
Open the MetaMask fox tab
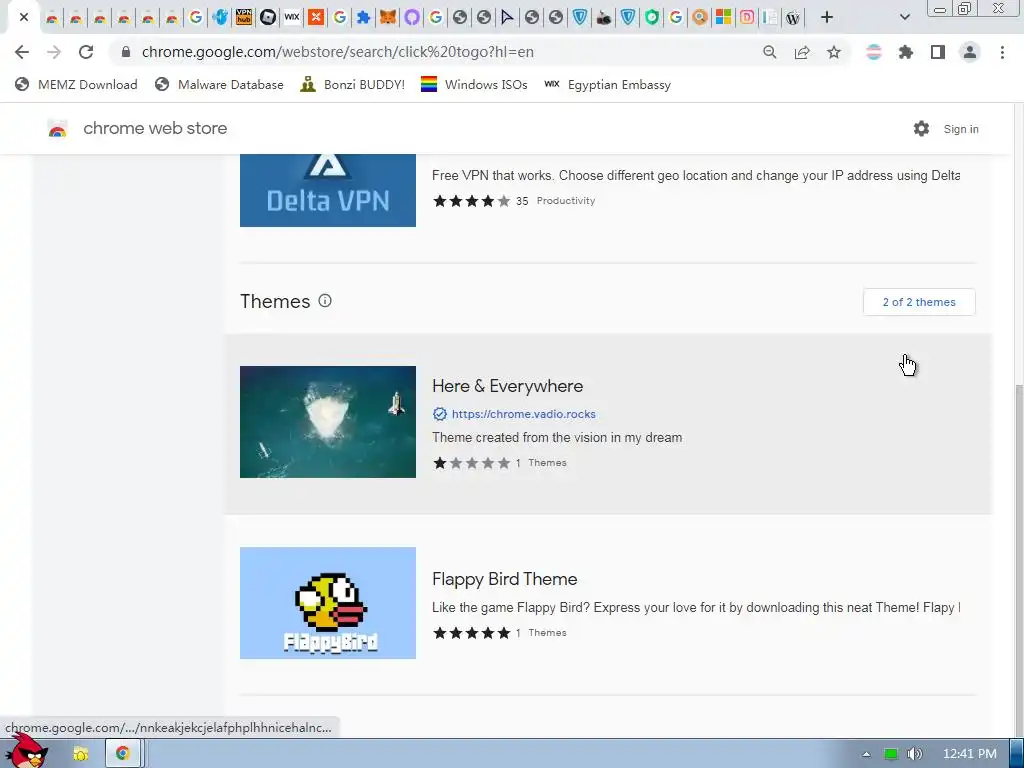[x=388, y=17]
